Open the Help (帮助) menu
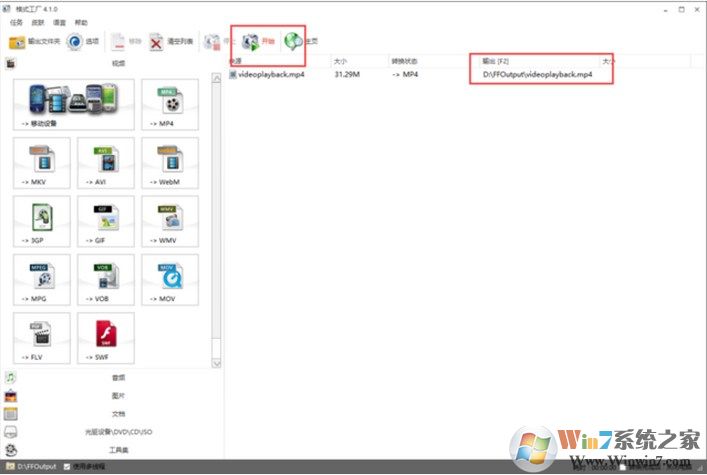 [81, 23]
